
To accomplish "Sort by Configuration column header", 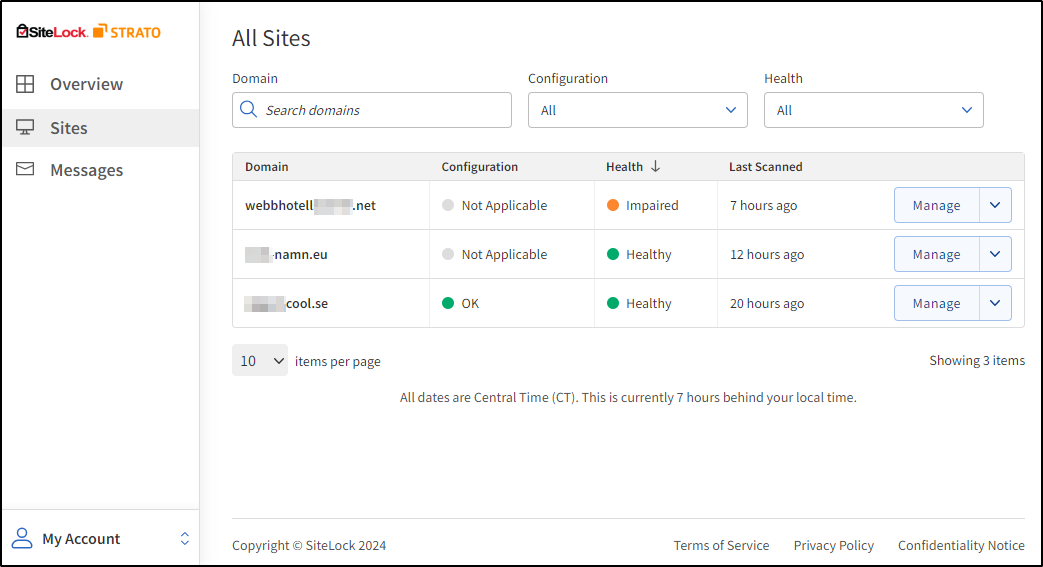I will pyautogui.click(x=480, y=166).
